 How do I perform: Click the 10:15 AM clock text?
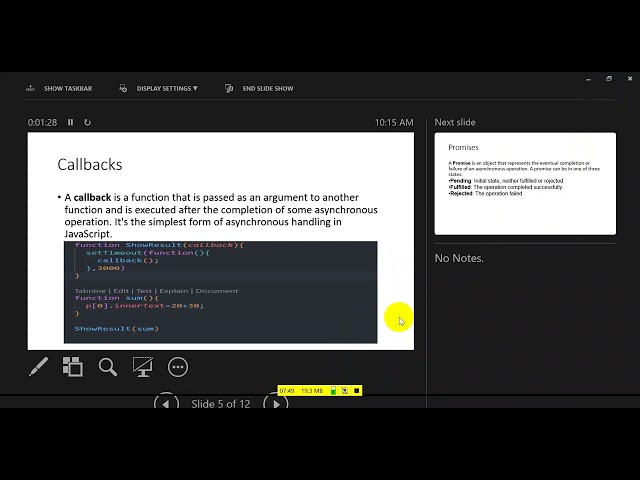coord(394,122)
